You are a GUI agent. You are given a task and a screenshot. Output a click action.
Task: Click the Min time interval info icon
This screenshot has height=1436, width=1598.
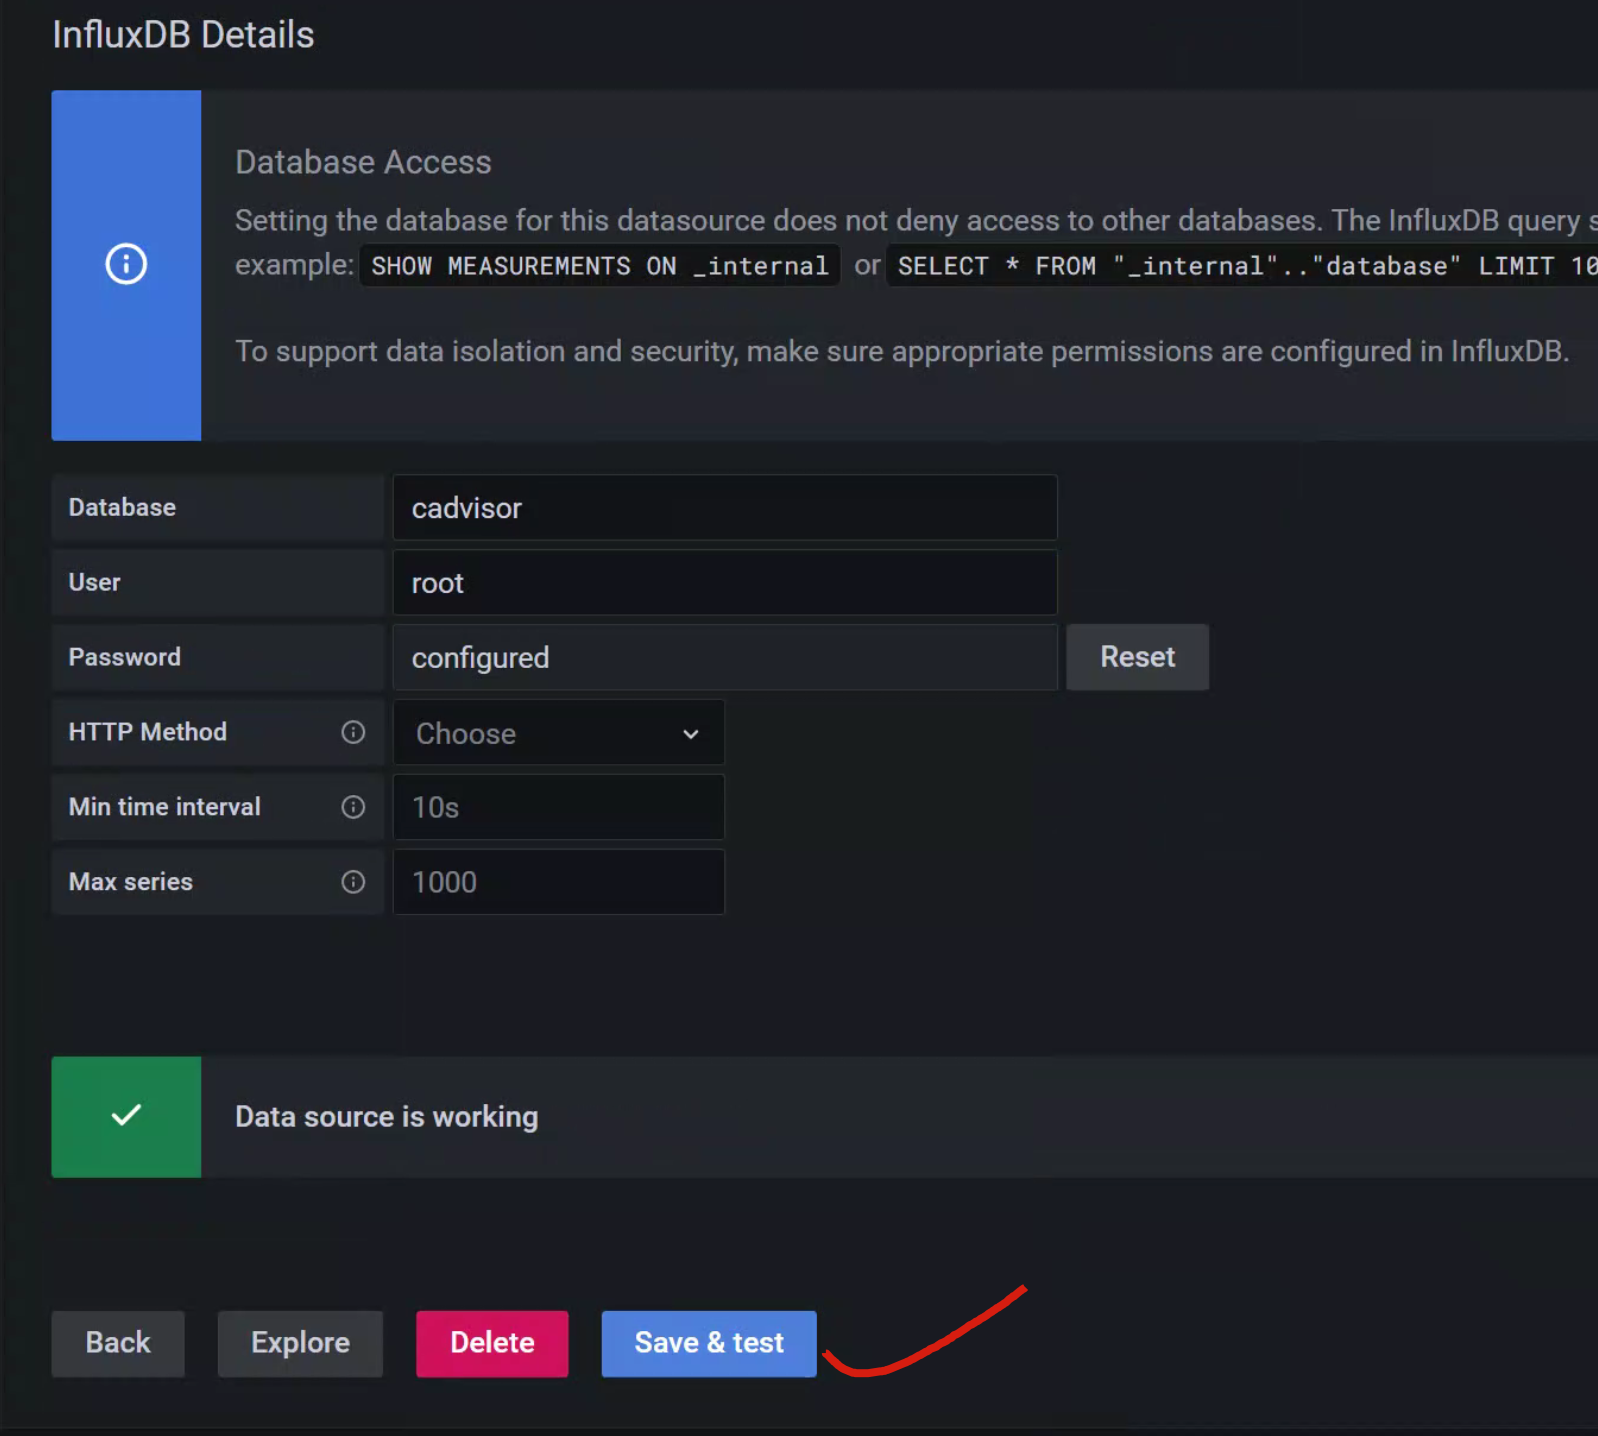pos(353,807)
